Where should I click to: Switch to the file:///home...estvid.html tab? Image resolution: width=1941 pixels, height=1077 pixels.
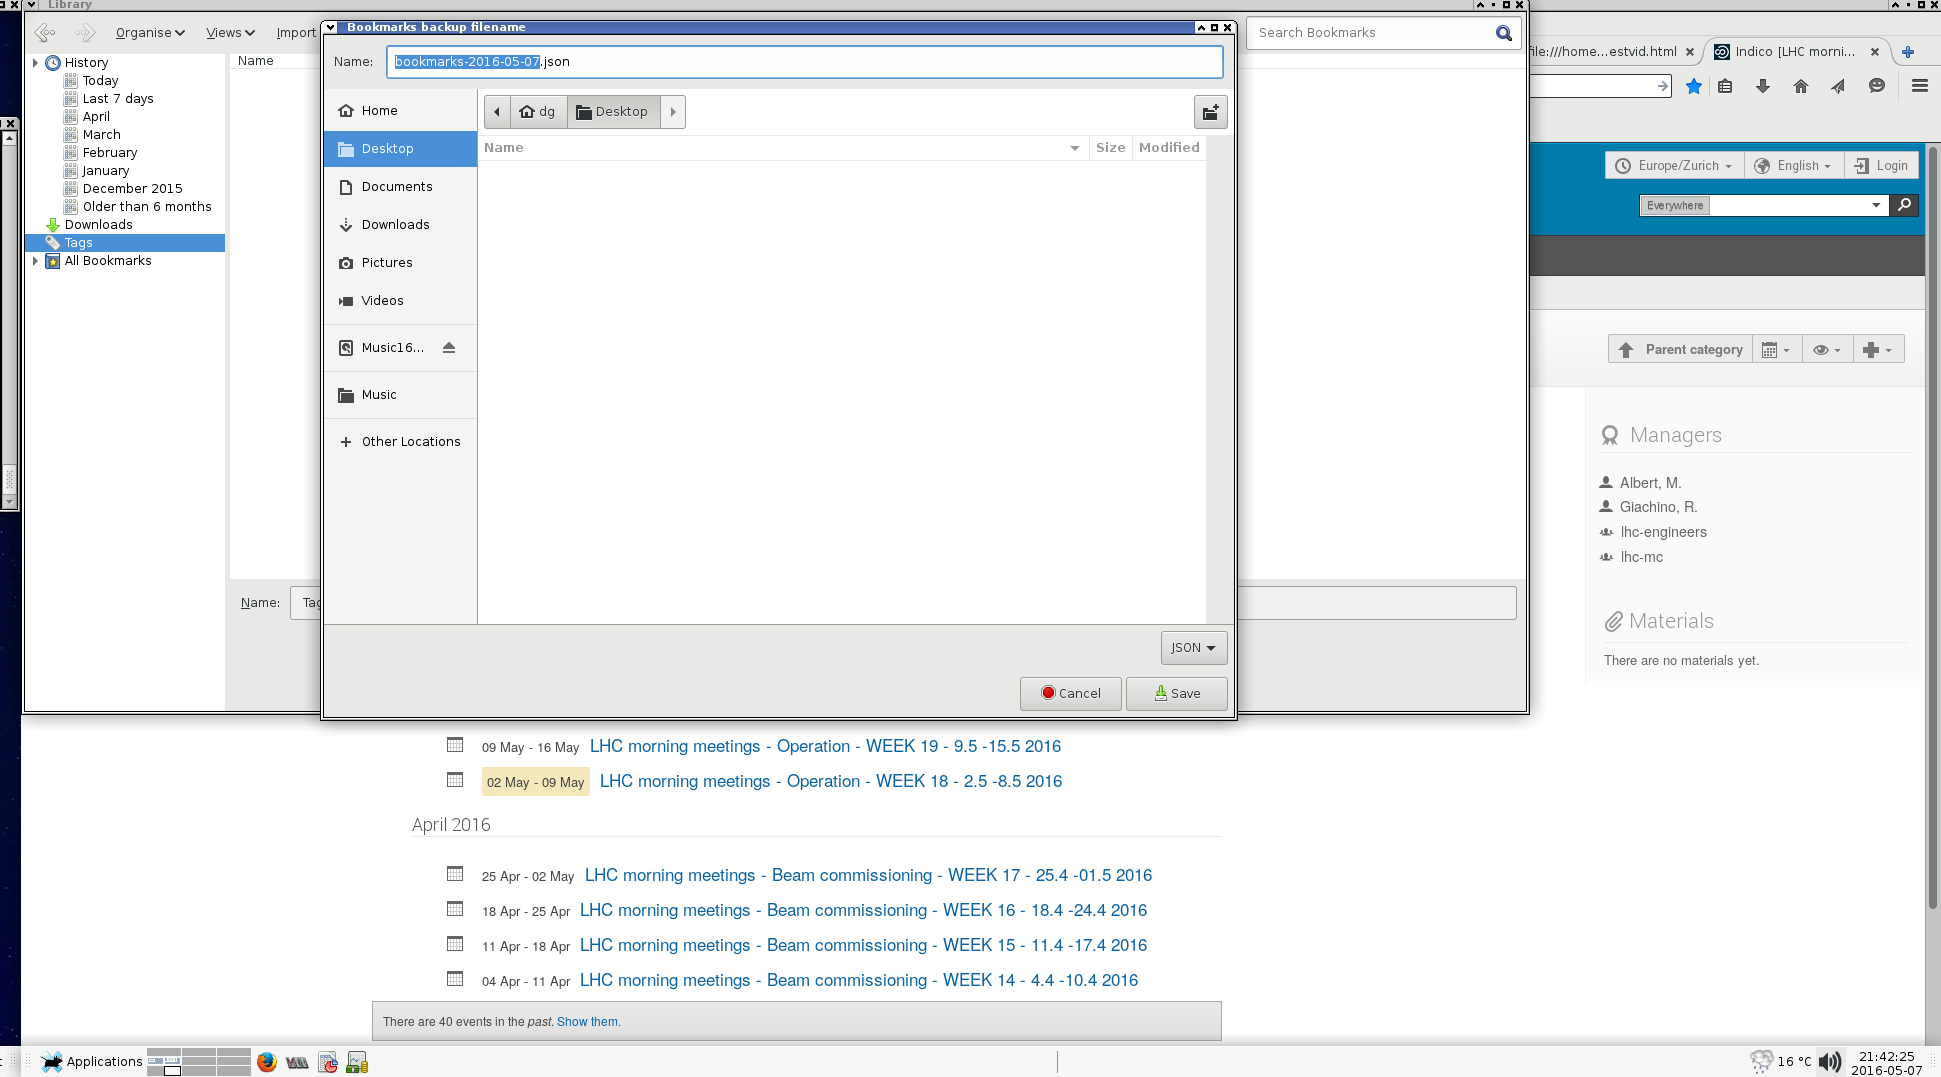[1613, 52]
